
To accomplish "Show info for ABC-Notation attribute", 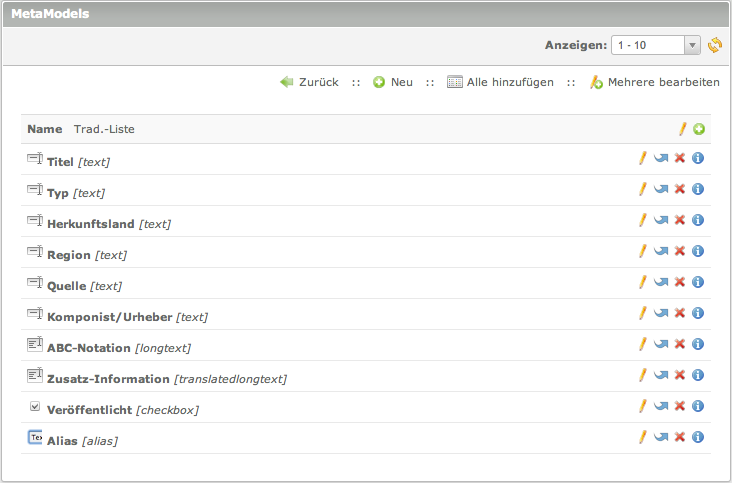I will pyautogui.click(x=698, y=344).
